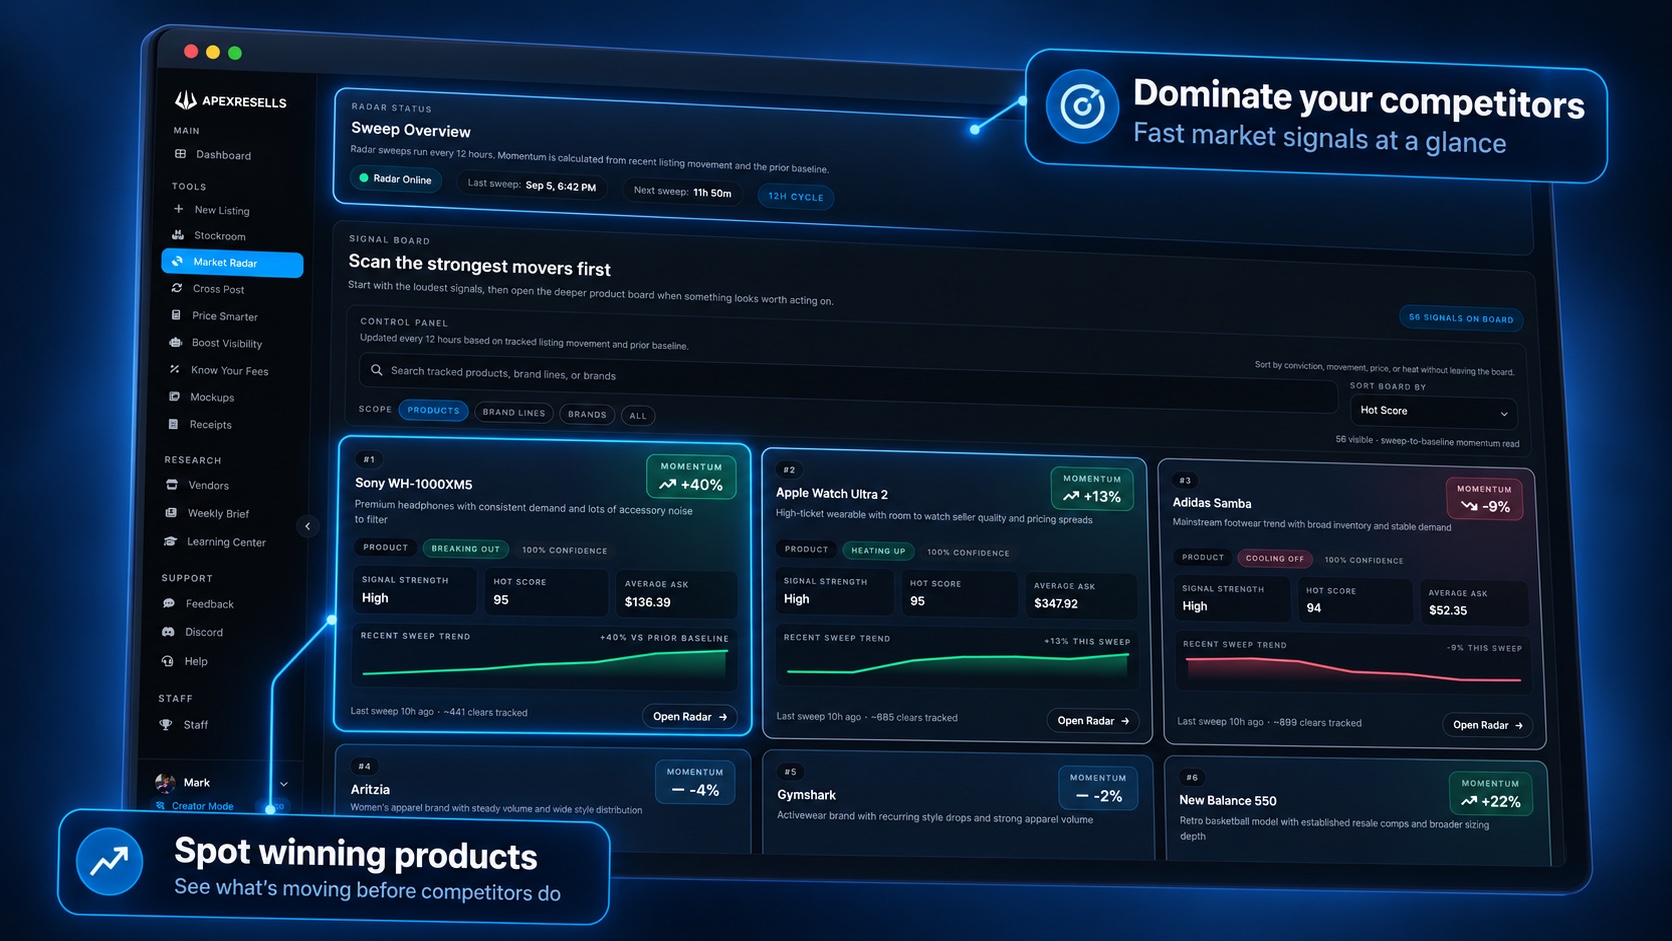
Task: Click Sony average ask $136.39
Action: click(647, 602)
